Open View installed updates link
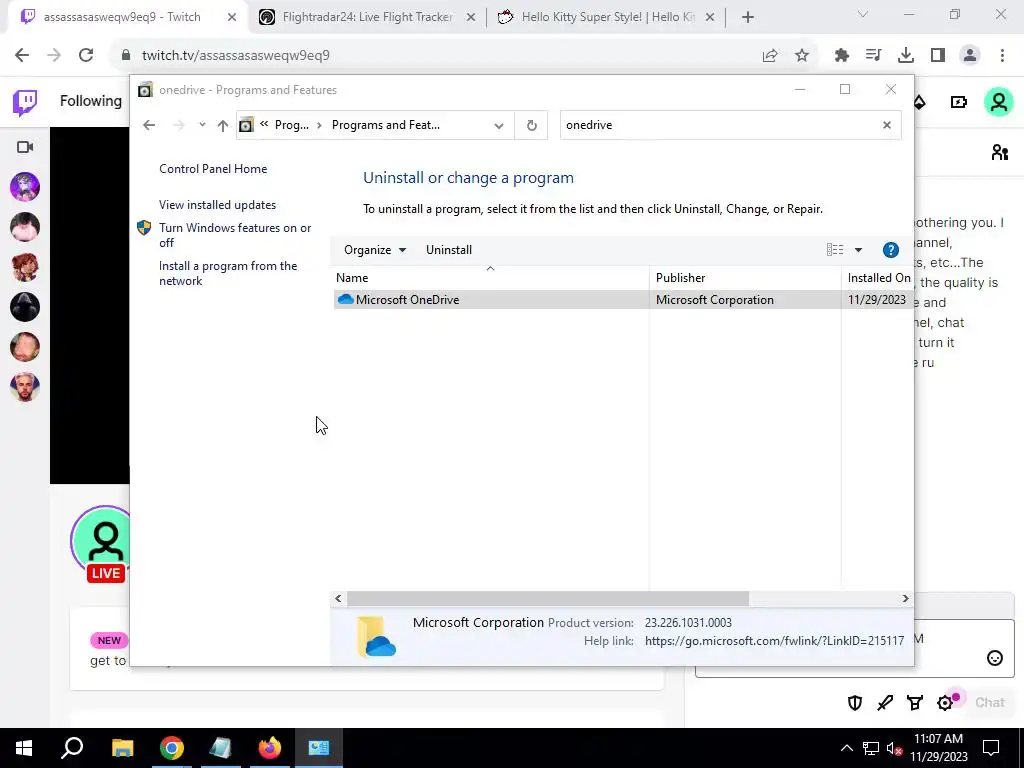1024x768 pixels. pyautogui.click(x=217, y=205)
